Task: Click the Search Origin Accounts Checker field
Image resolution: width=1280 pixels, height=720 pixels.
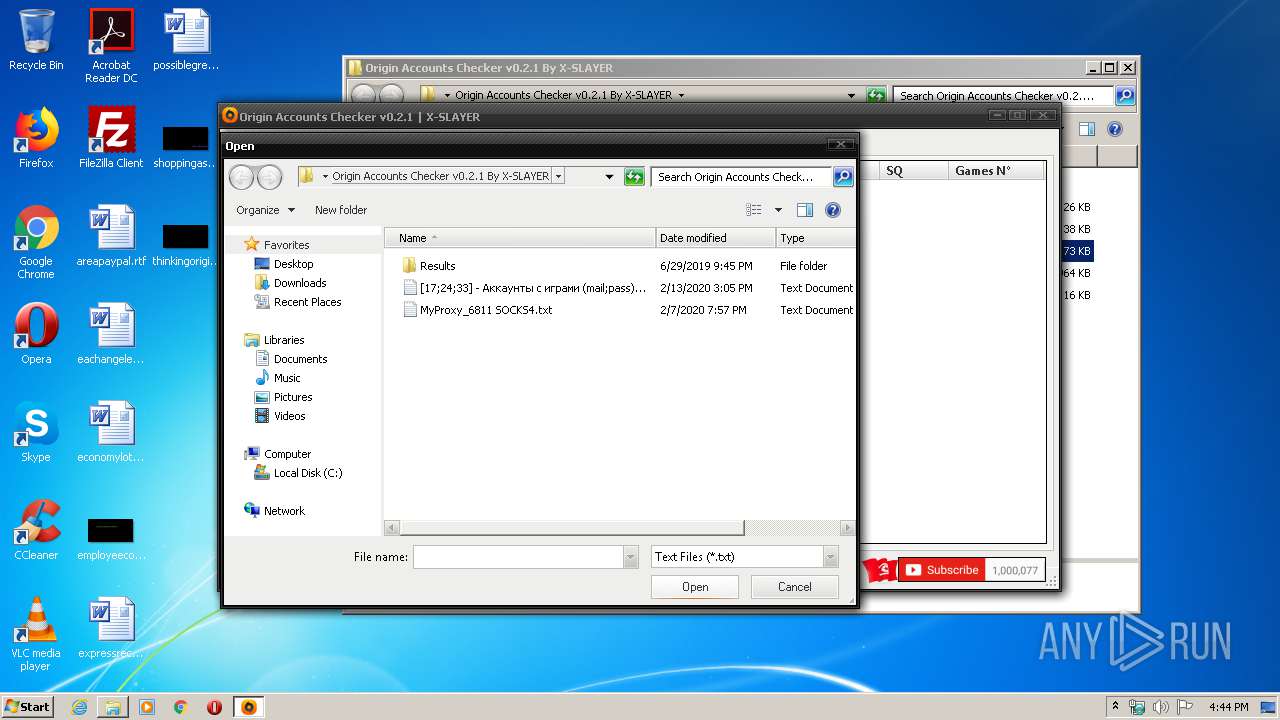Action: [743, 177]
